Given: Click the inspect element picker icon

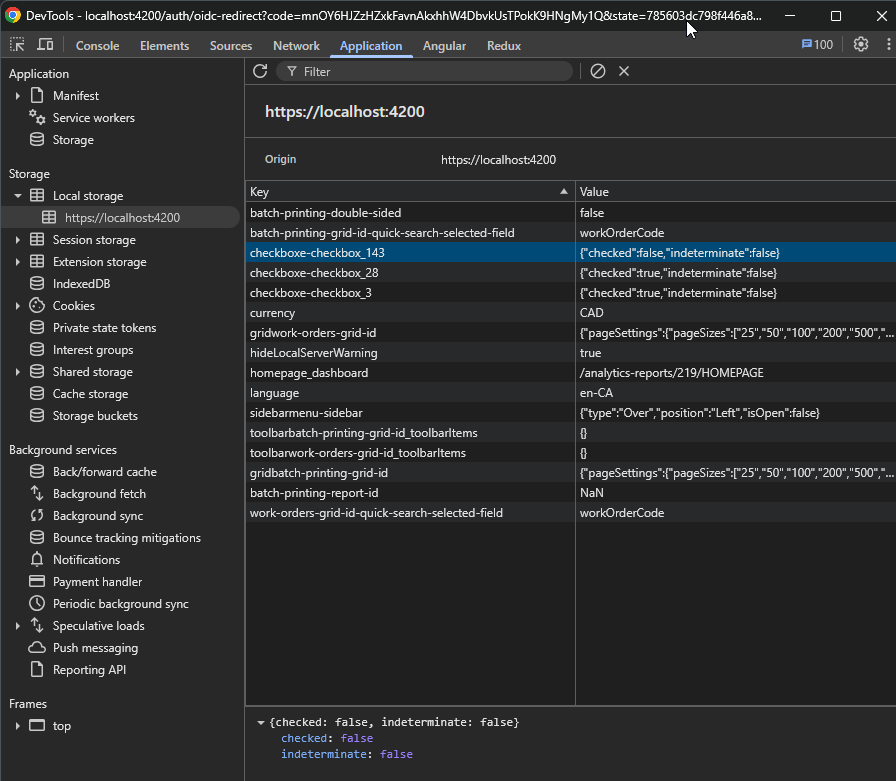Looking at the screenshot, I should tap(18, 45).
